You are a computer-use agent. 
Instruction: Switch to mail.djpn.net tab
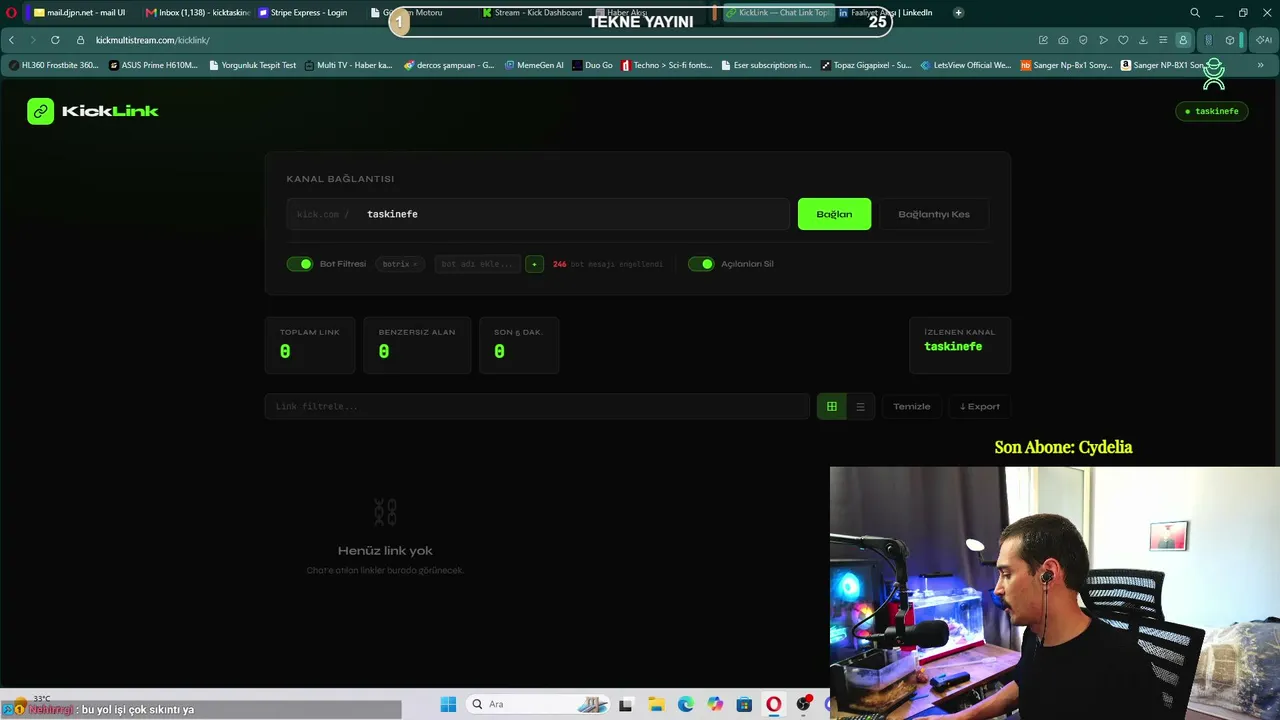79,13
